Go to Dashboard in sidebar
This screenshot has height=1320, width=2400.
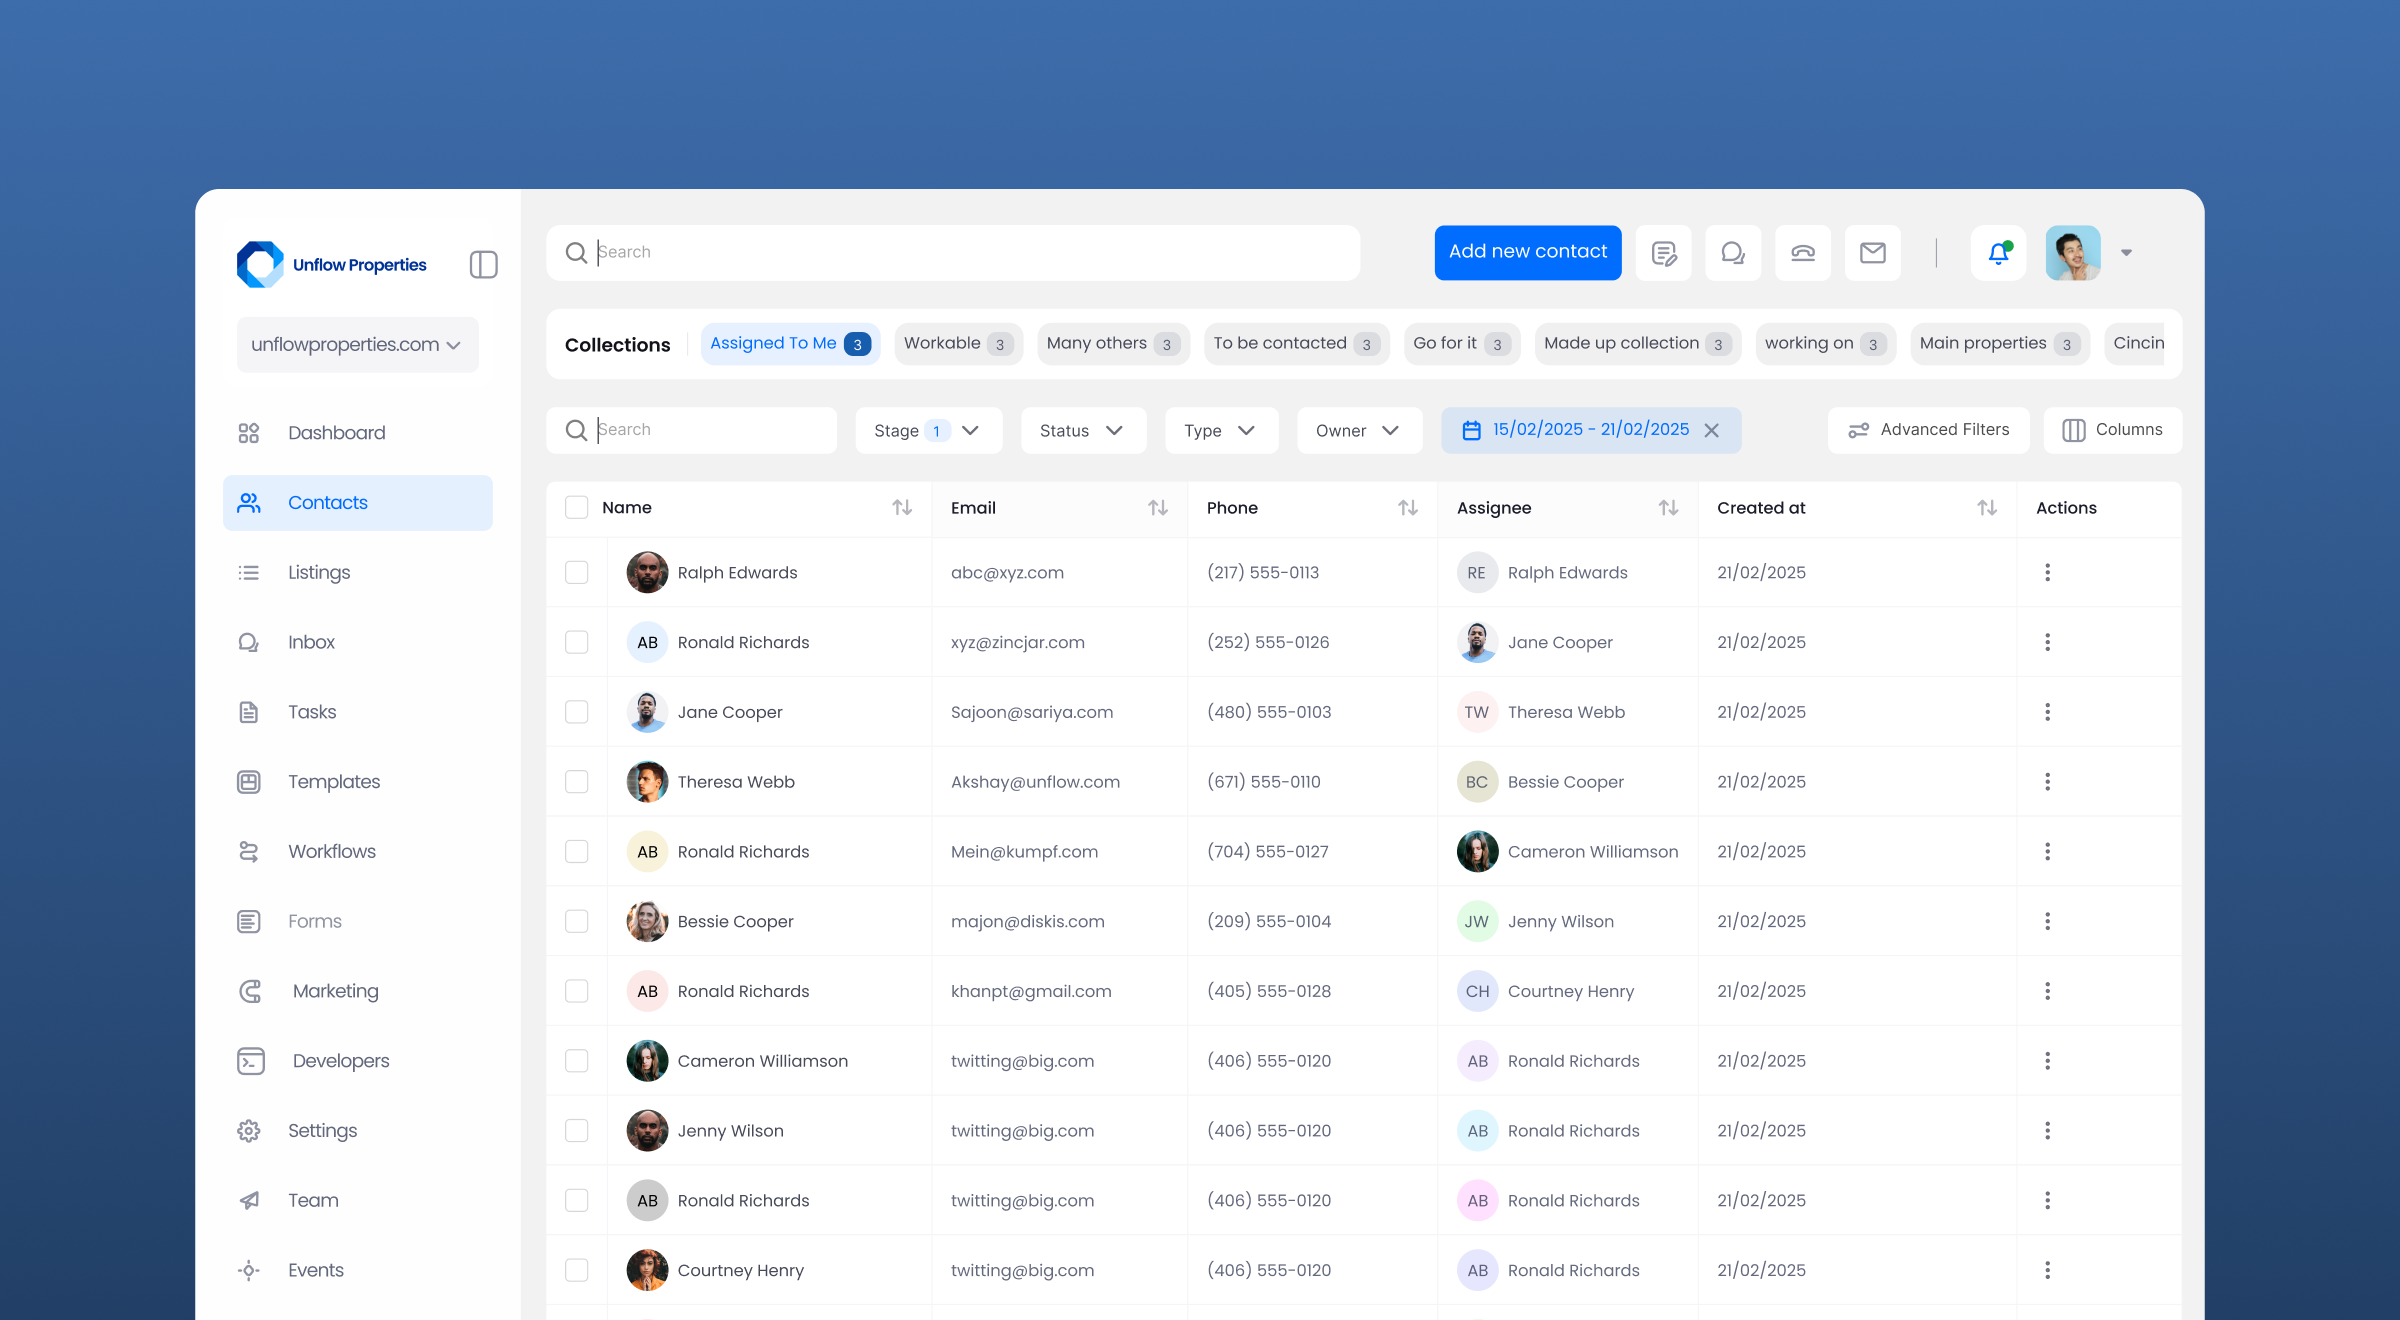pyautogui.click(x=357, y=433)
